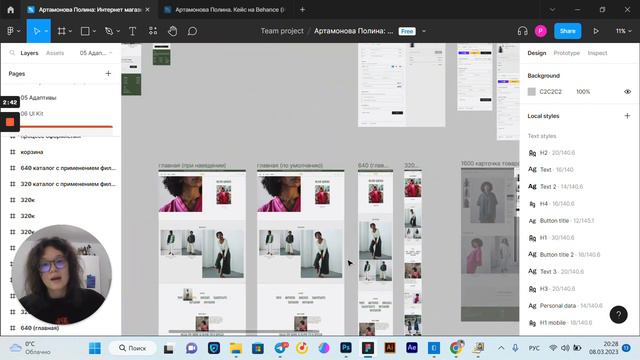Search layers with magnifier icon
Viewport: 640px width, 360px height.
pyautogui.click(x=12, y=53)
